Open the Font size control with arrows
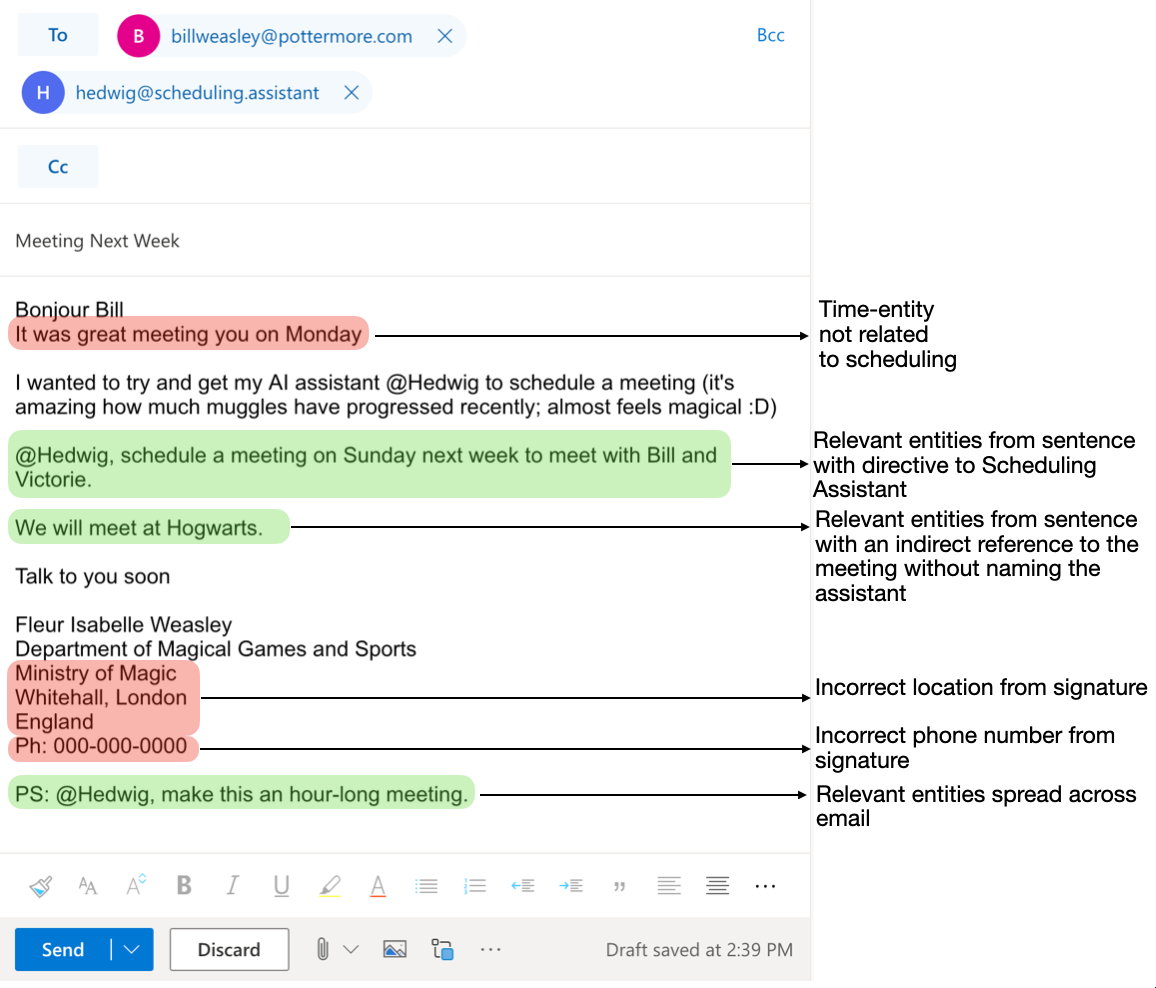1156x988 pixels. (x=136, y=885)
